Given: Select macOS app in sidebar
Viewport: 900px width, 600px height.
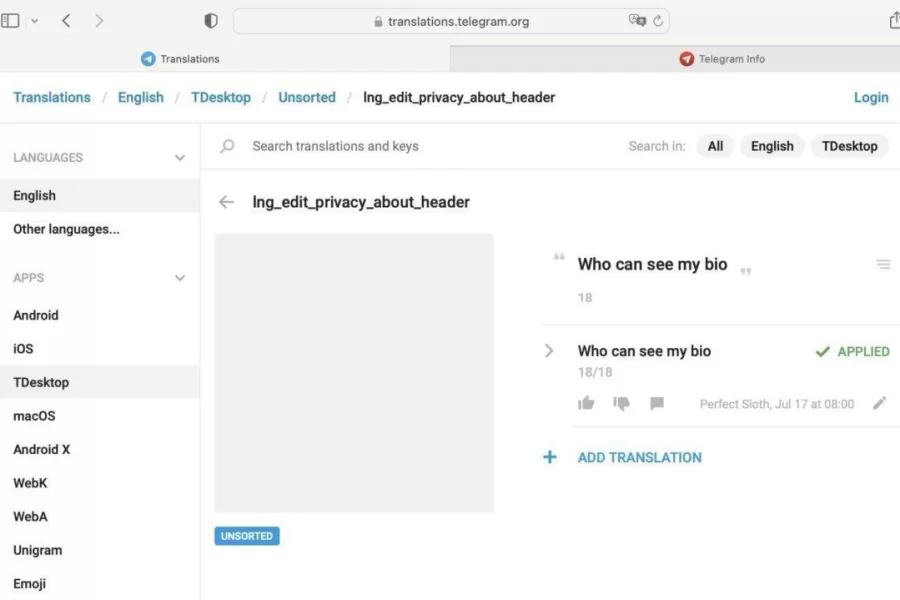Looking at the screenshot, I should click(x=100, y=416).
